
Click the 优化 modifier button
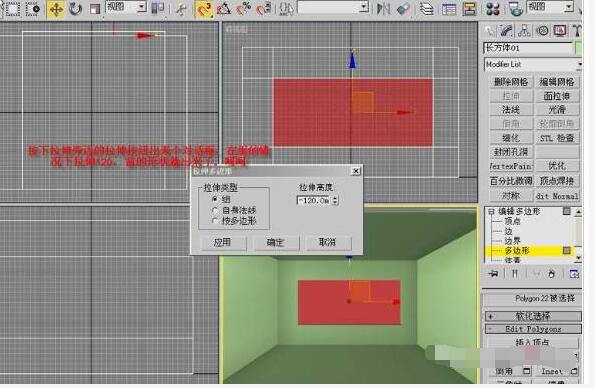coord(557,166)
